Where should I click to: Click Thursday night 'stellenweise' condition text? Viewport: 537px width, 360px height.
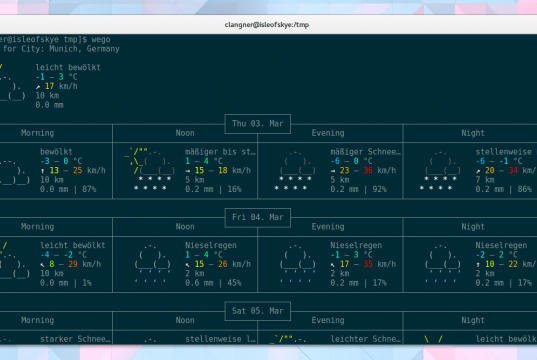pyautogui.click(x=503, y=152)
